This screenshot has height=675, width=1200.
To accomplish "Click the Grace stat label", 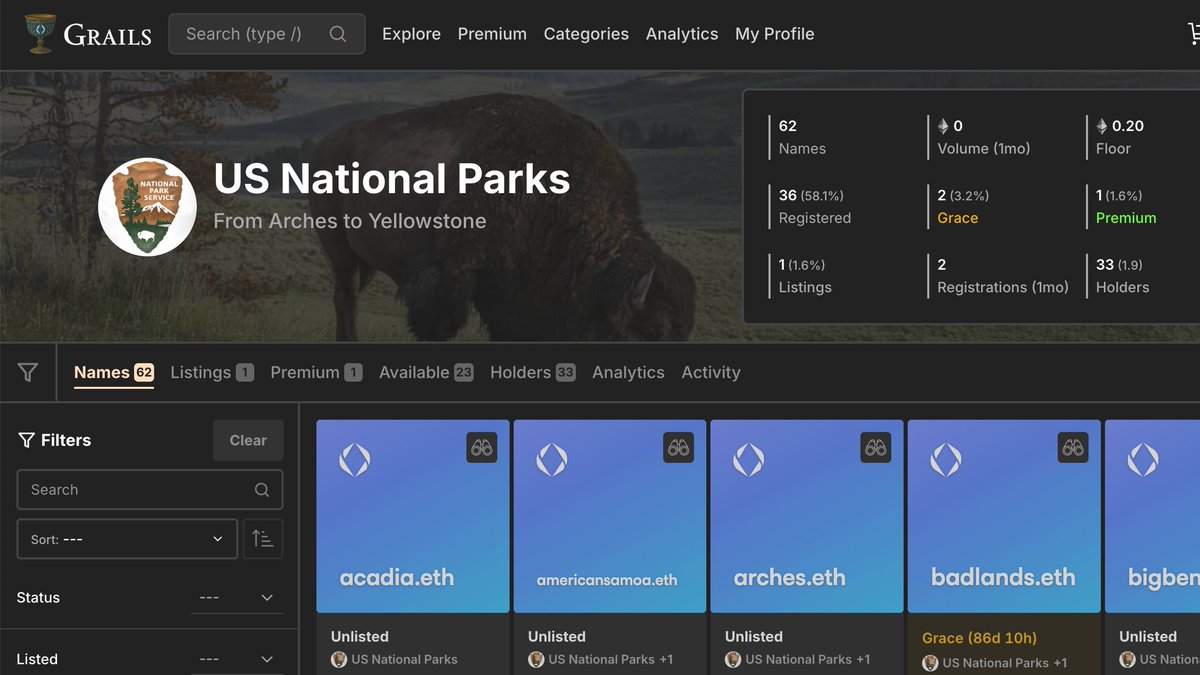I will point(958,218).
